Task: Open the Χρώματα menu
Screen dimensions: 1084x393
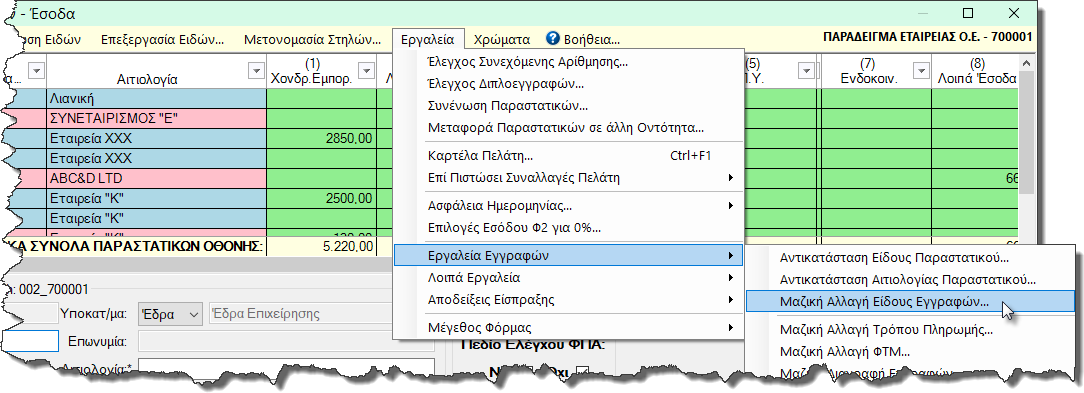Action: [503, 39]
